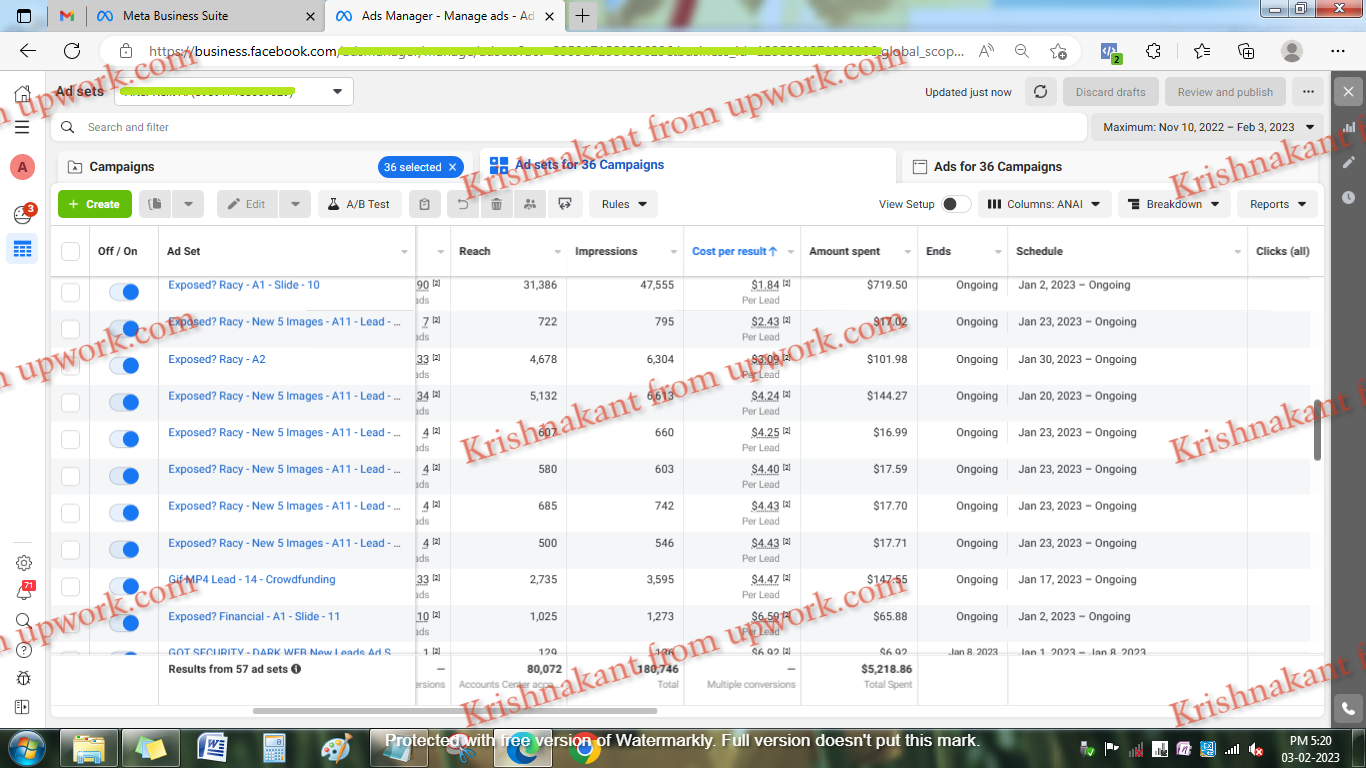Undo recent changes with the revert arrow

(460, 203)
